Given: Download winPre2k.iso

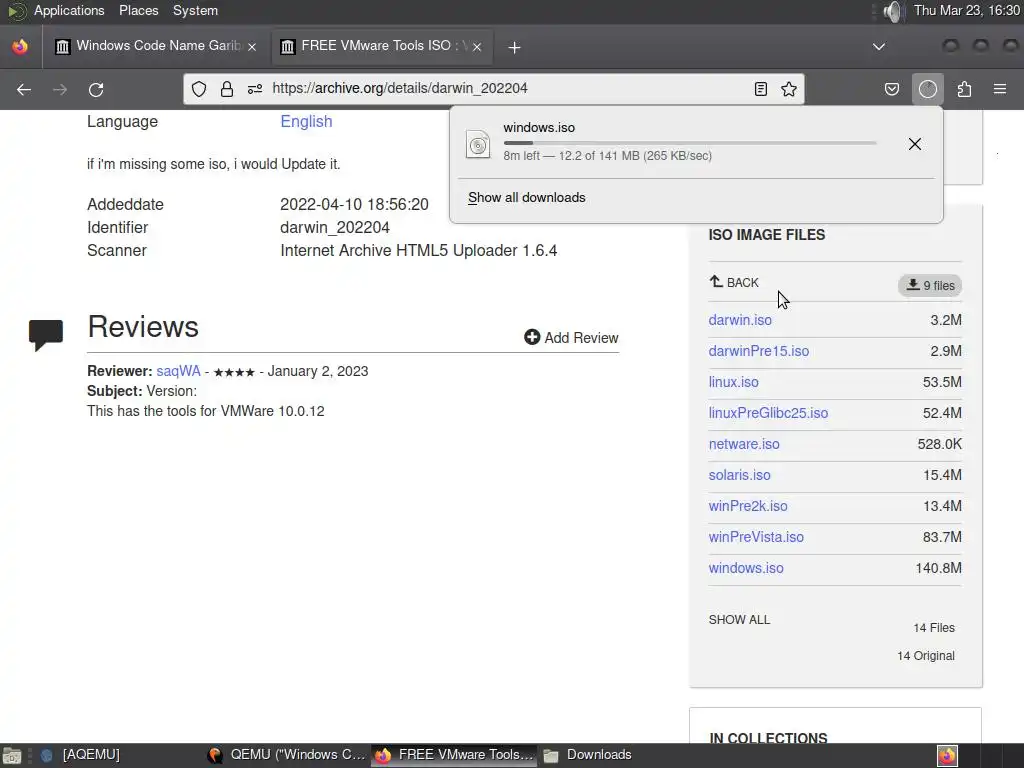Looking at the screenshot, I should pyautogui.click(x=748, y=506).
